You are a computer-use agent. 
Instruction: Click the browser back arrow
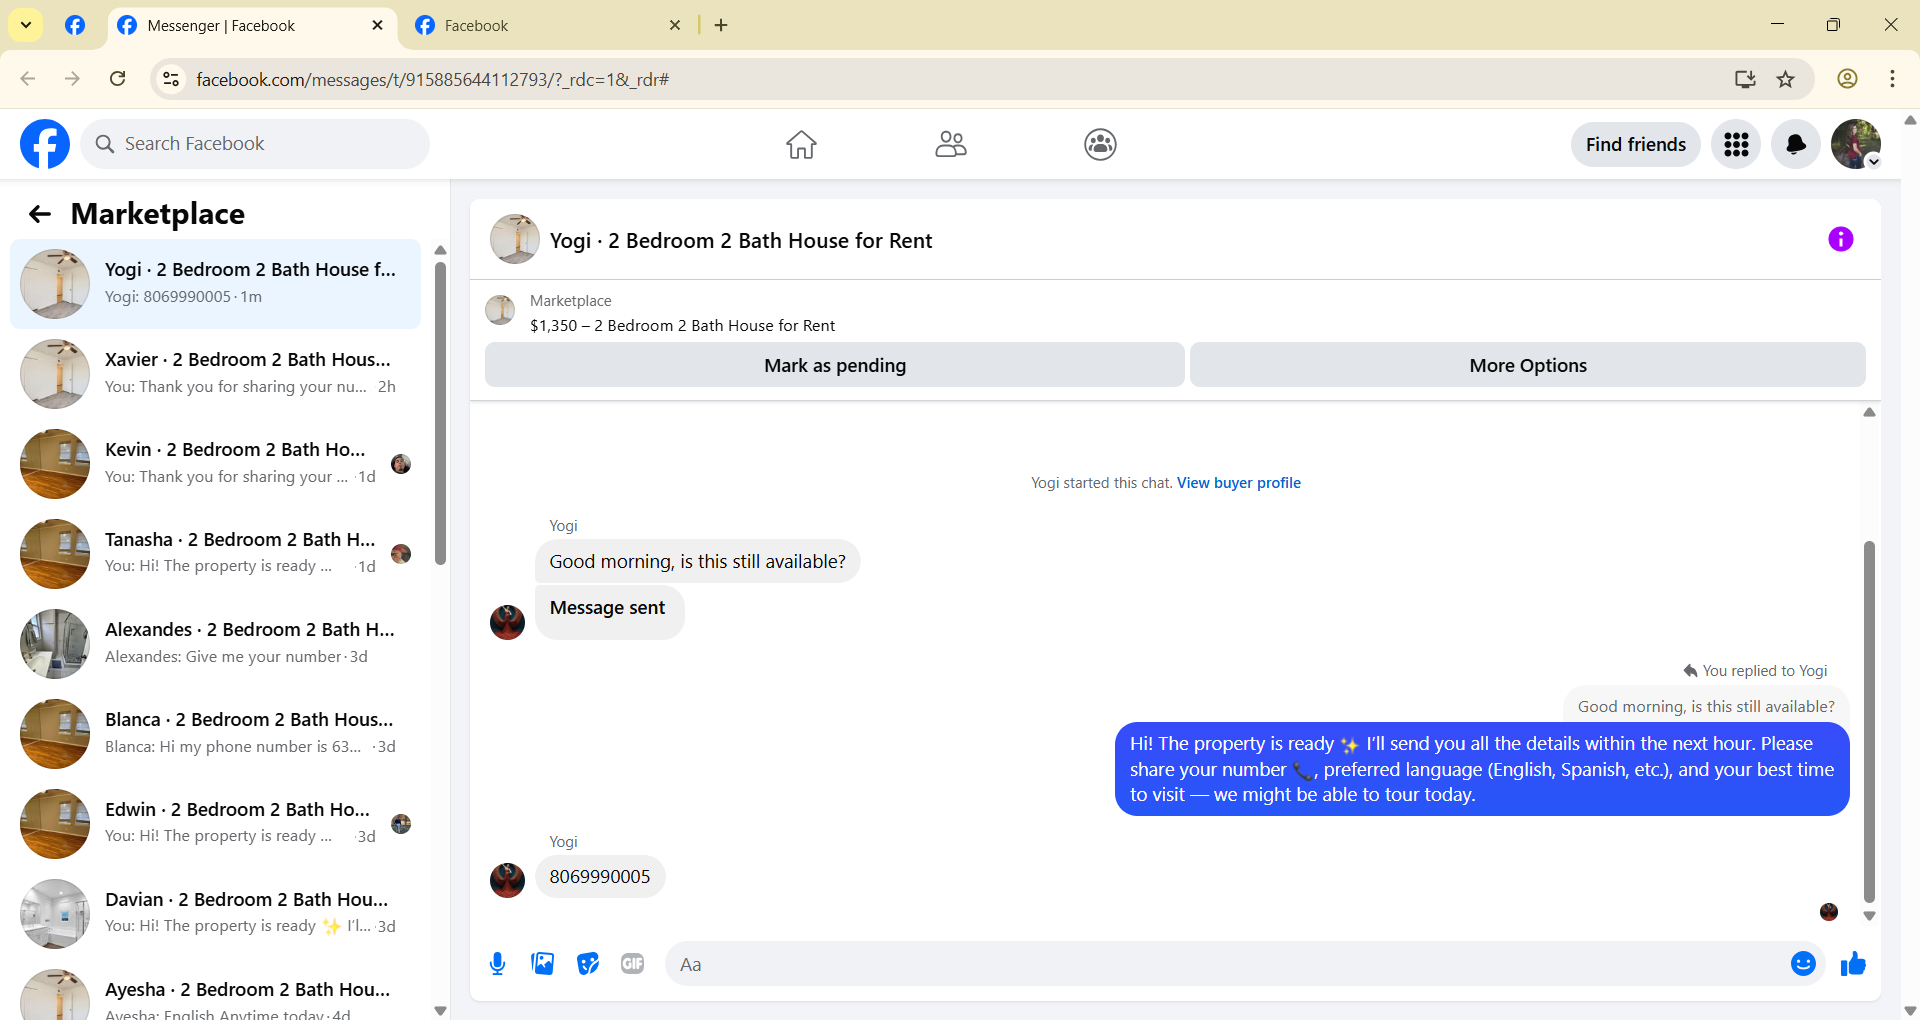(28, 79)
